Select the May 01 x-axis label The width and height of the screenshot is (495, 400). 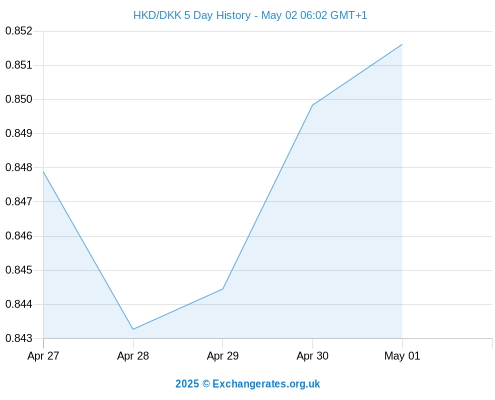click(x=402, y=356)
